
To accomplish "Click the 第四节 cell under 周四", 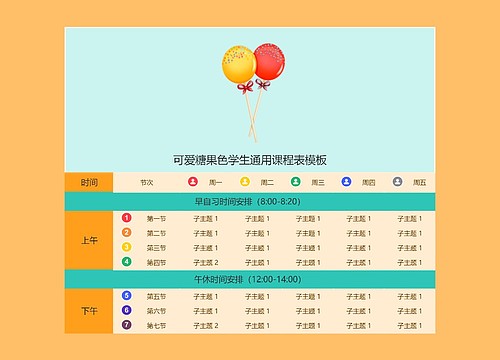I will click(359, 263).
